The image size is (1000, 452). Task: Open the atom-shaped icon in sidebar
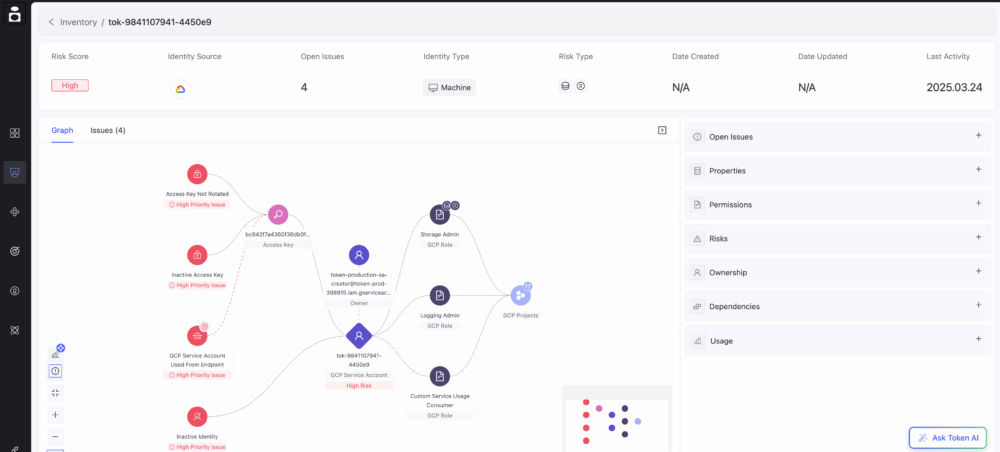pyautogui.click(x=15, y=330)
